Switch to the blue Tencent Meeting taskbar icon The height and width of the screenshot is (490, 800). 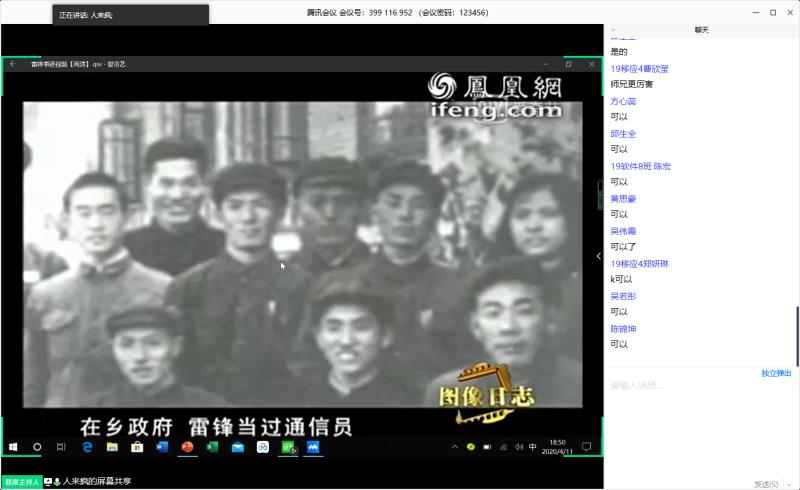313,447
